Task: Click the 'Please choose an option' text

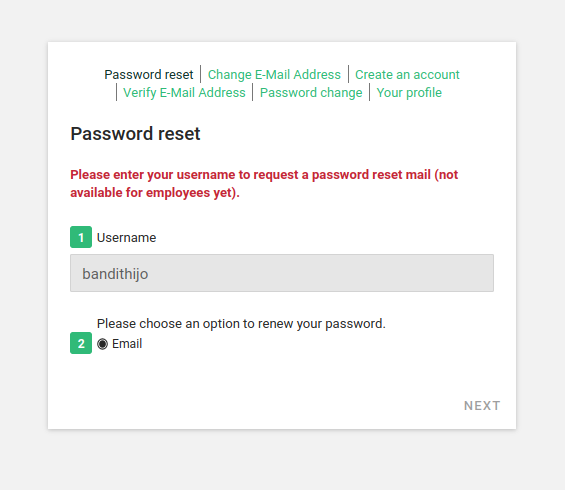Action: tap(241, 324)
